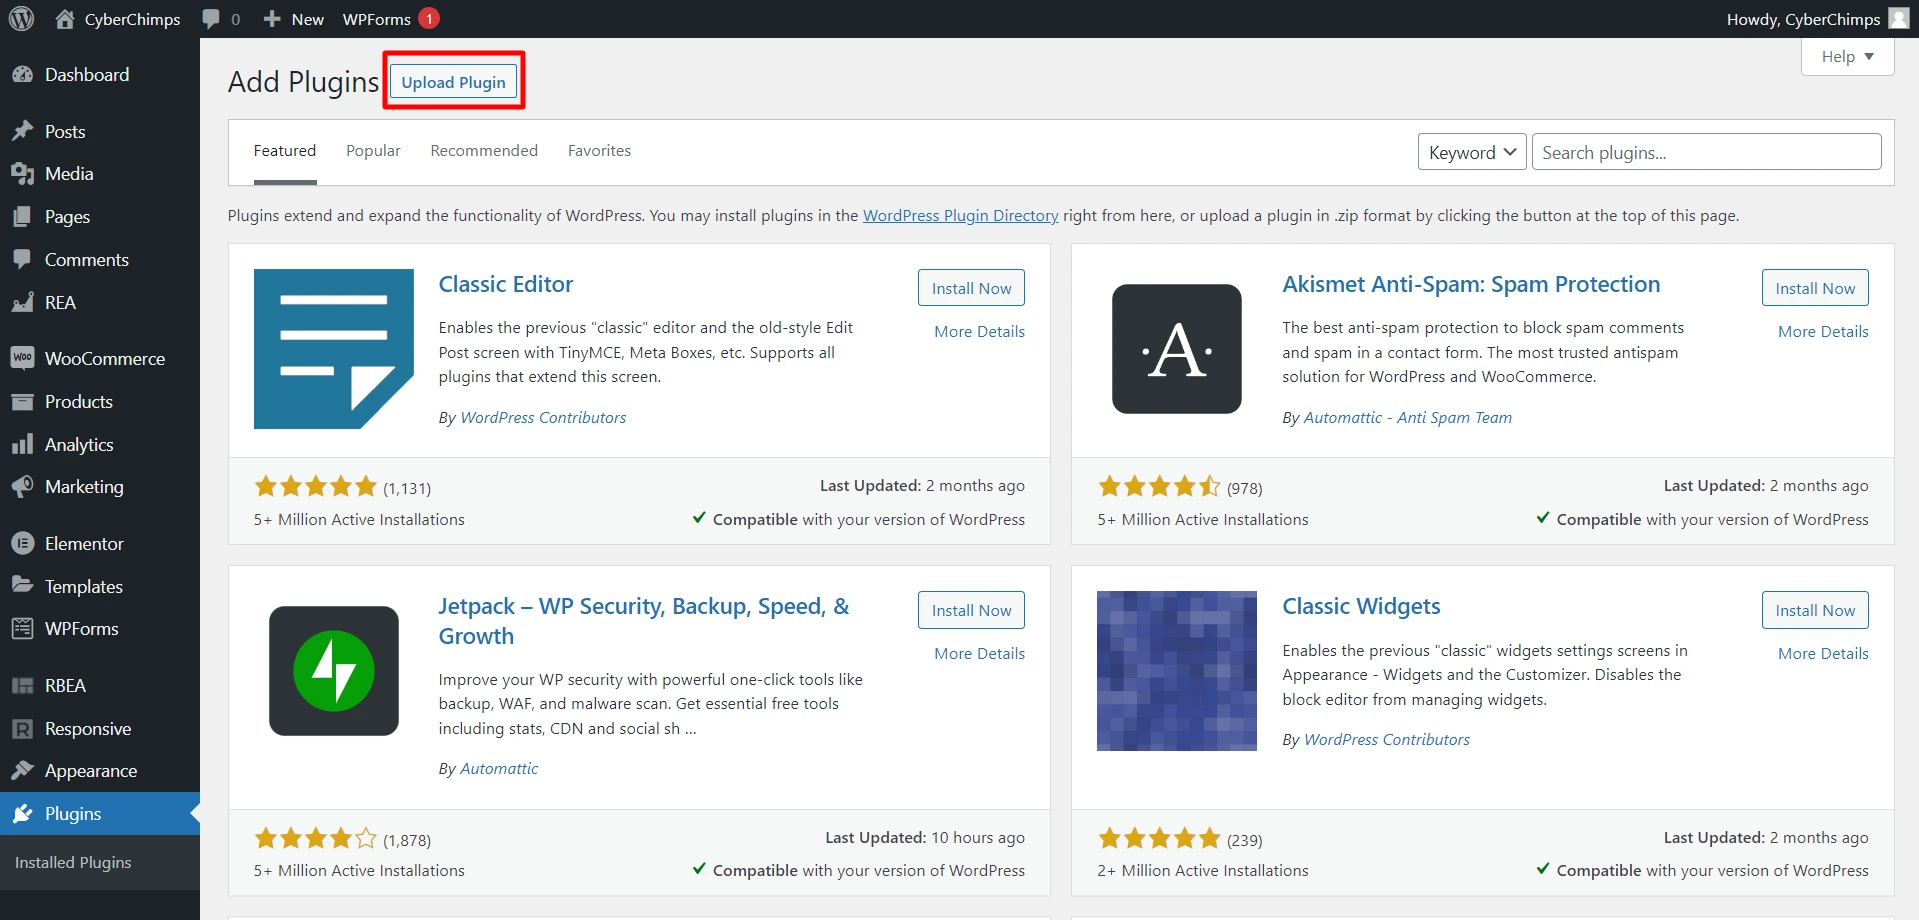Open WordPress Contributors link under Classic Widgets
Viewport: 1919px width, 920px height.
1387,740
